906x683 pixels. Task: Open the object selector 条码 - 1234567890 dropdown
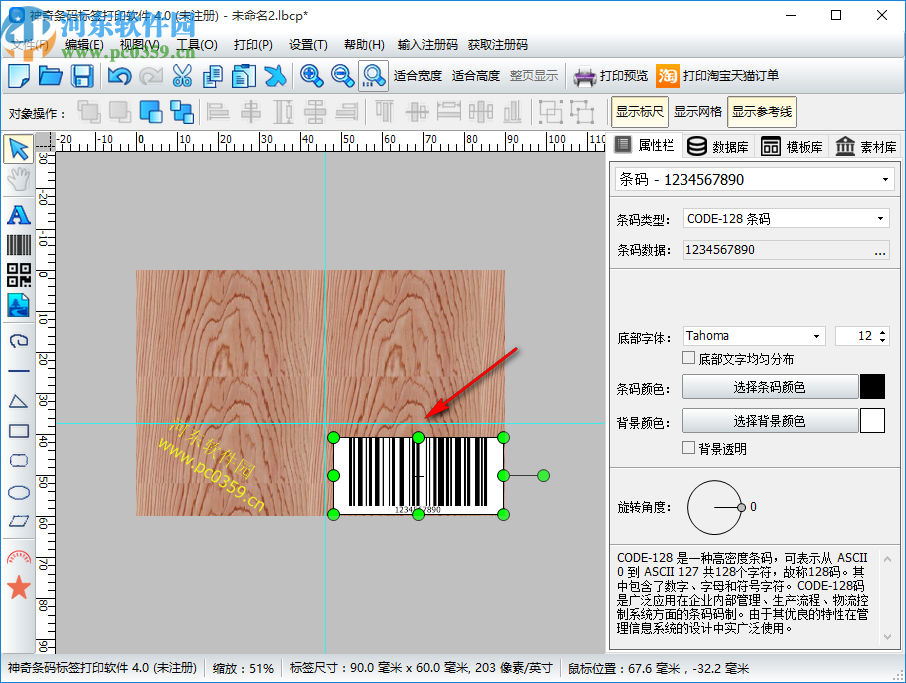point(885,180)
